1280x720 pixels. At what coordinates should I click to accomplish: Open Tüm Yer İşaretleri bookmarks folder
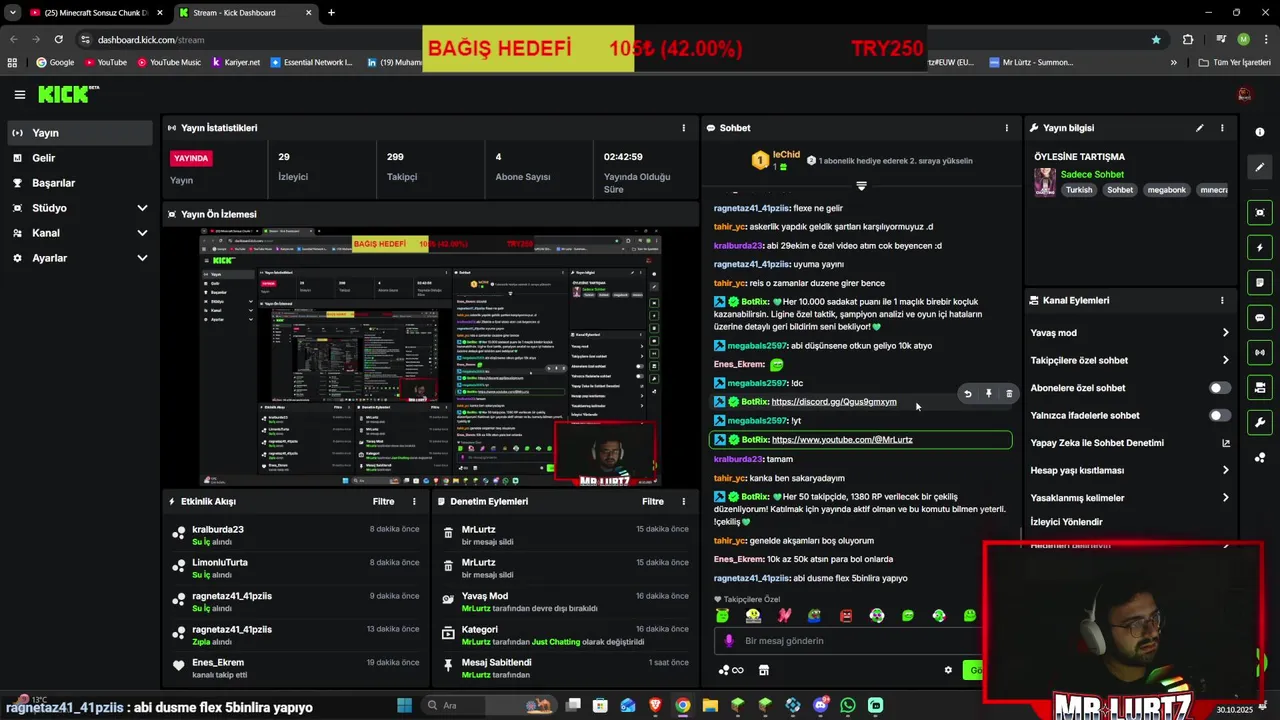tap(1234, 62)
